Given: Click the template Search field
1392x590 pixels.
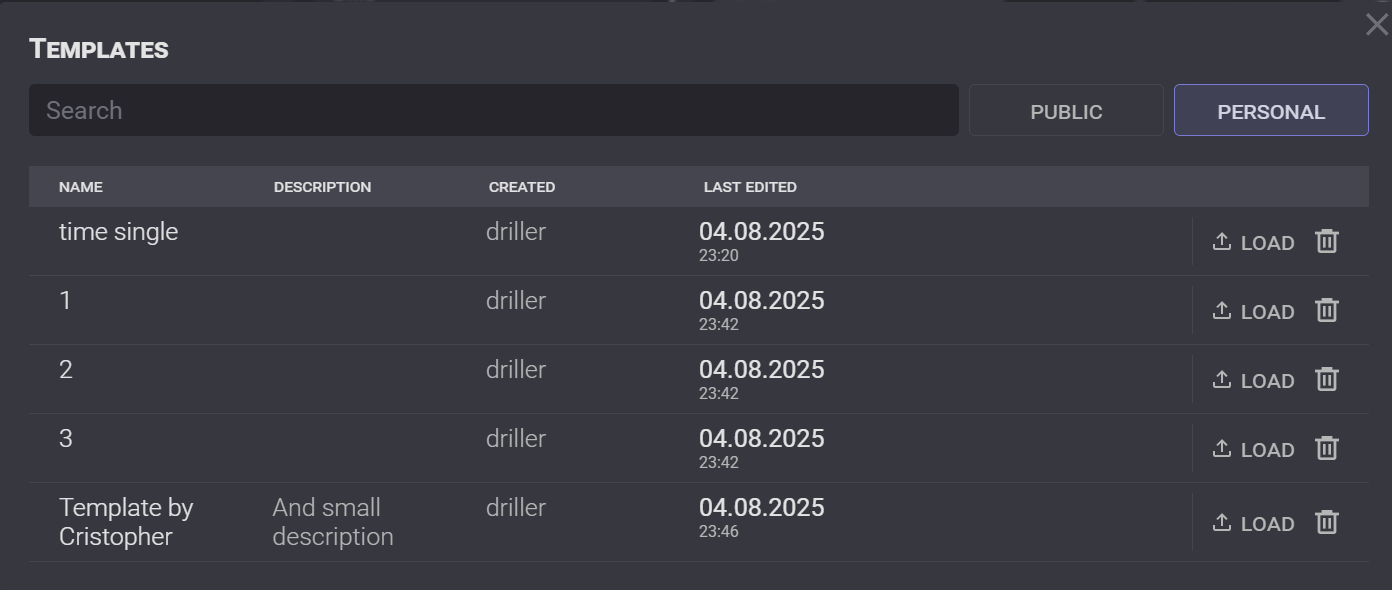Looking at the screenshot, I should (493, 110).
